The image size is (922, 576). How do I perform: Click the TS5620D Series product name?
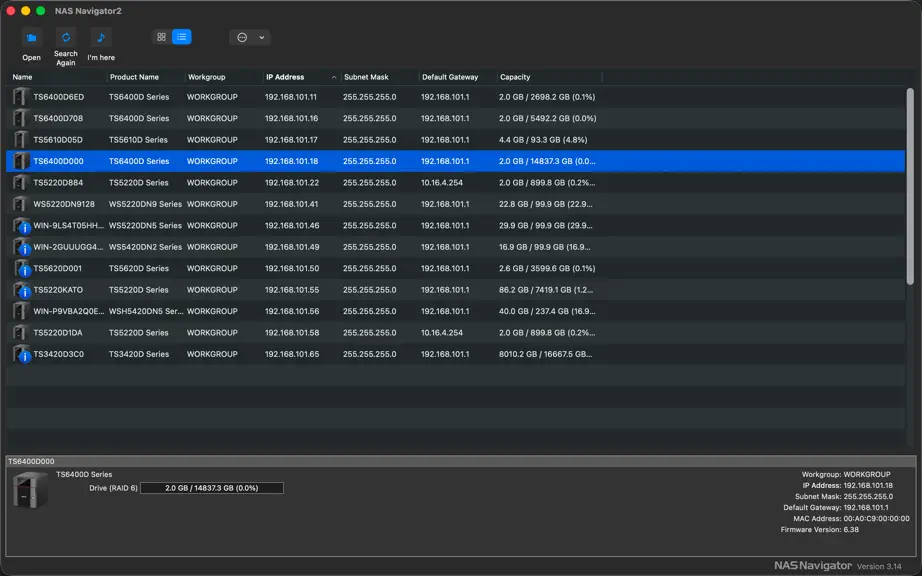click(139, 269)
